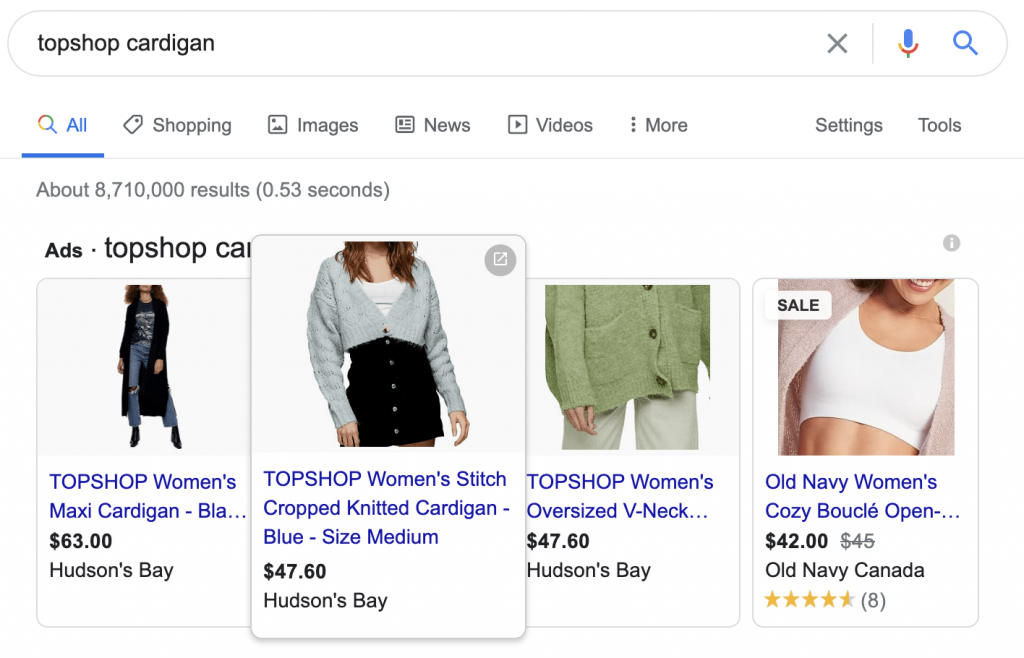Click the info icon beside the ads row

tap(951, 243)
